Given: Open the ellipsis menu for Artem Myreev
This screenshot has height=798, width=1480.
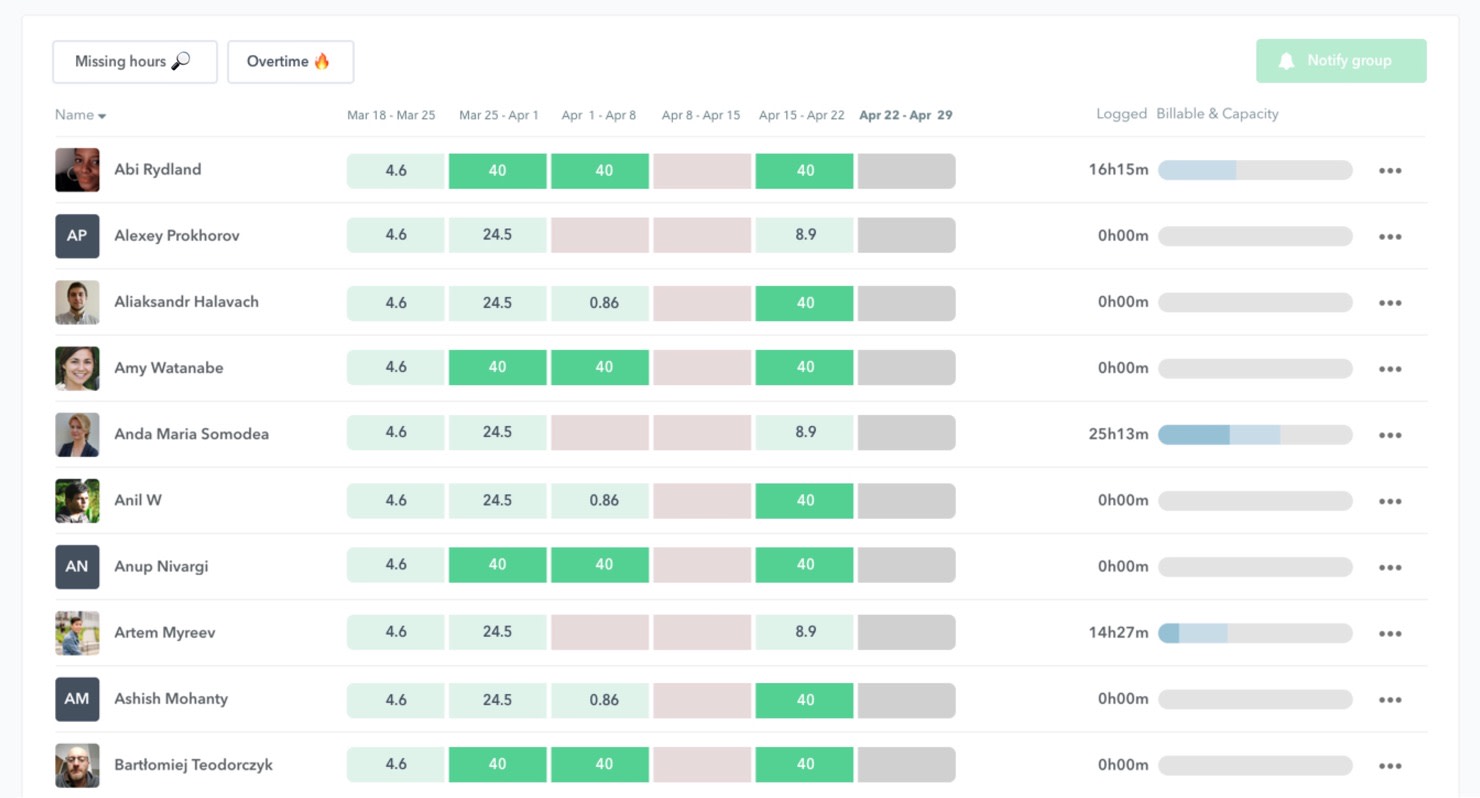Looking at the screenshot, I should point(1390,632).
